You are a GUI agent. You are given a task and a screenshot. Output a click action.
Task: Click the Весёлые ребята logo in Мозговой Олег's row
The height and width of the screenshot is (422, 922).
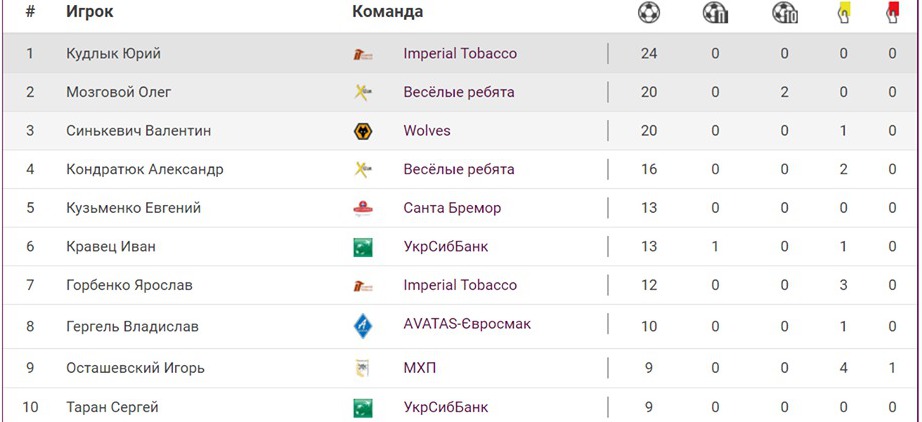click(363, 92)
